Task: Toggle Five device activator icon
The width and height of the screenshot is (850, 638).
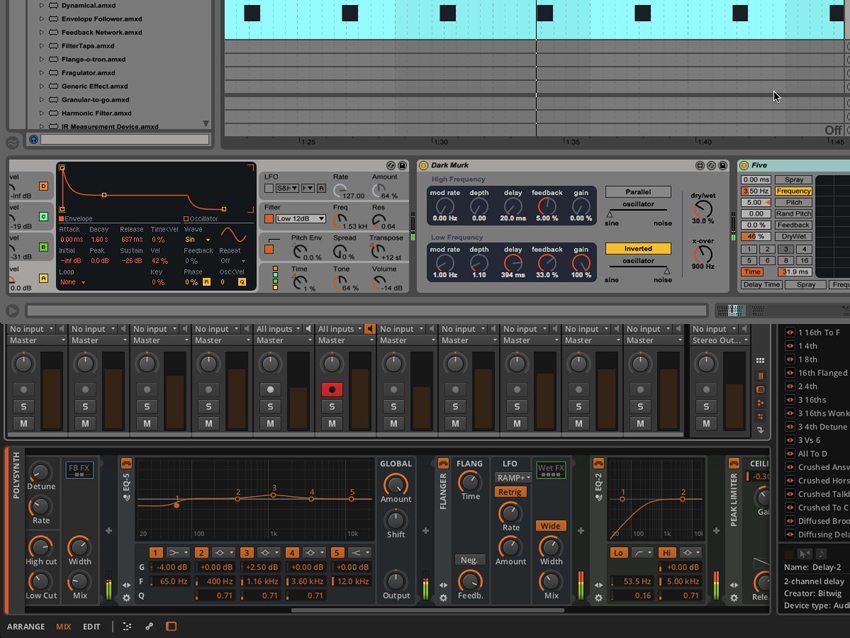Action: [744, 165]
